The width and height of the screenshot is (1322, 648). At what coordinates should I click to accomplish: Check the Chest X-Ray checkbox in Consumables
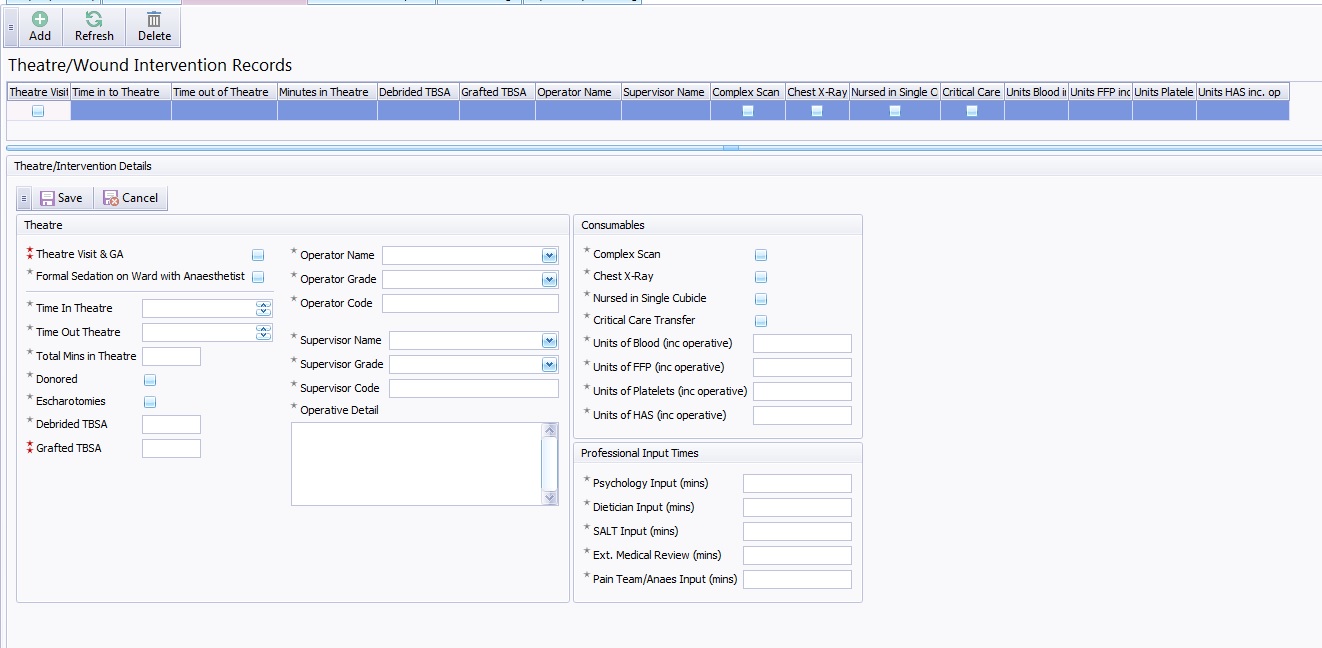[761, 277]
